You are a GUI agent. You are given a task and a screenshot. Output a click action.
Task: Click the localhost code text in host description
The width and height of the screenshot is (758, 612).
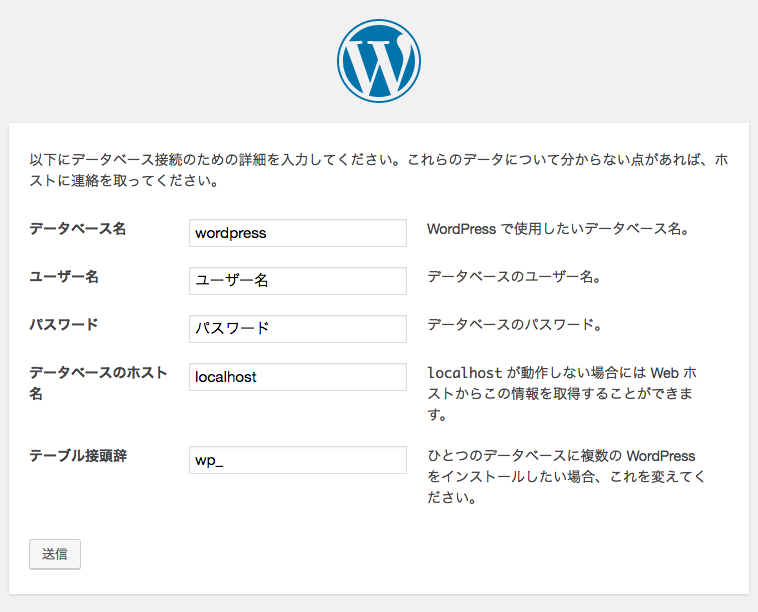coord(465,373)
